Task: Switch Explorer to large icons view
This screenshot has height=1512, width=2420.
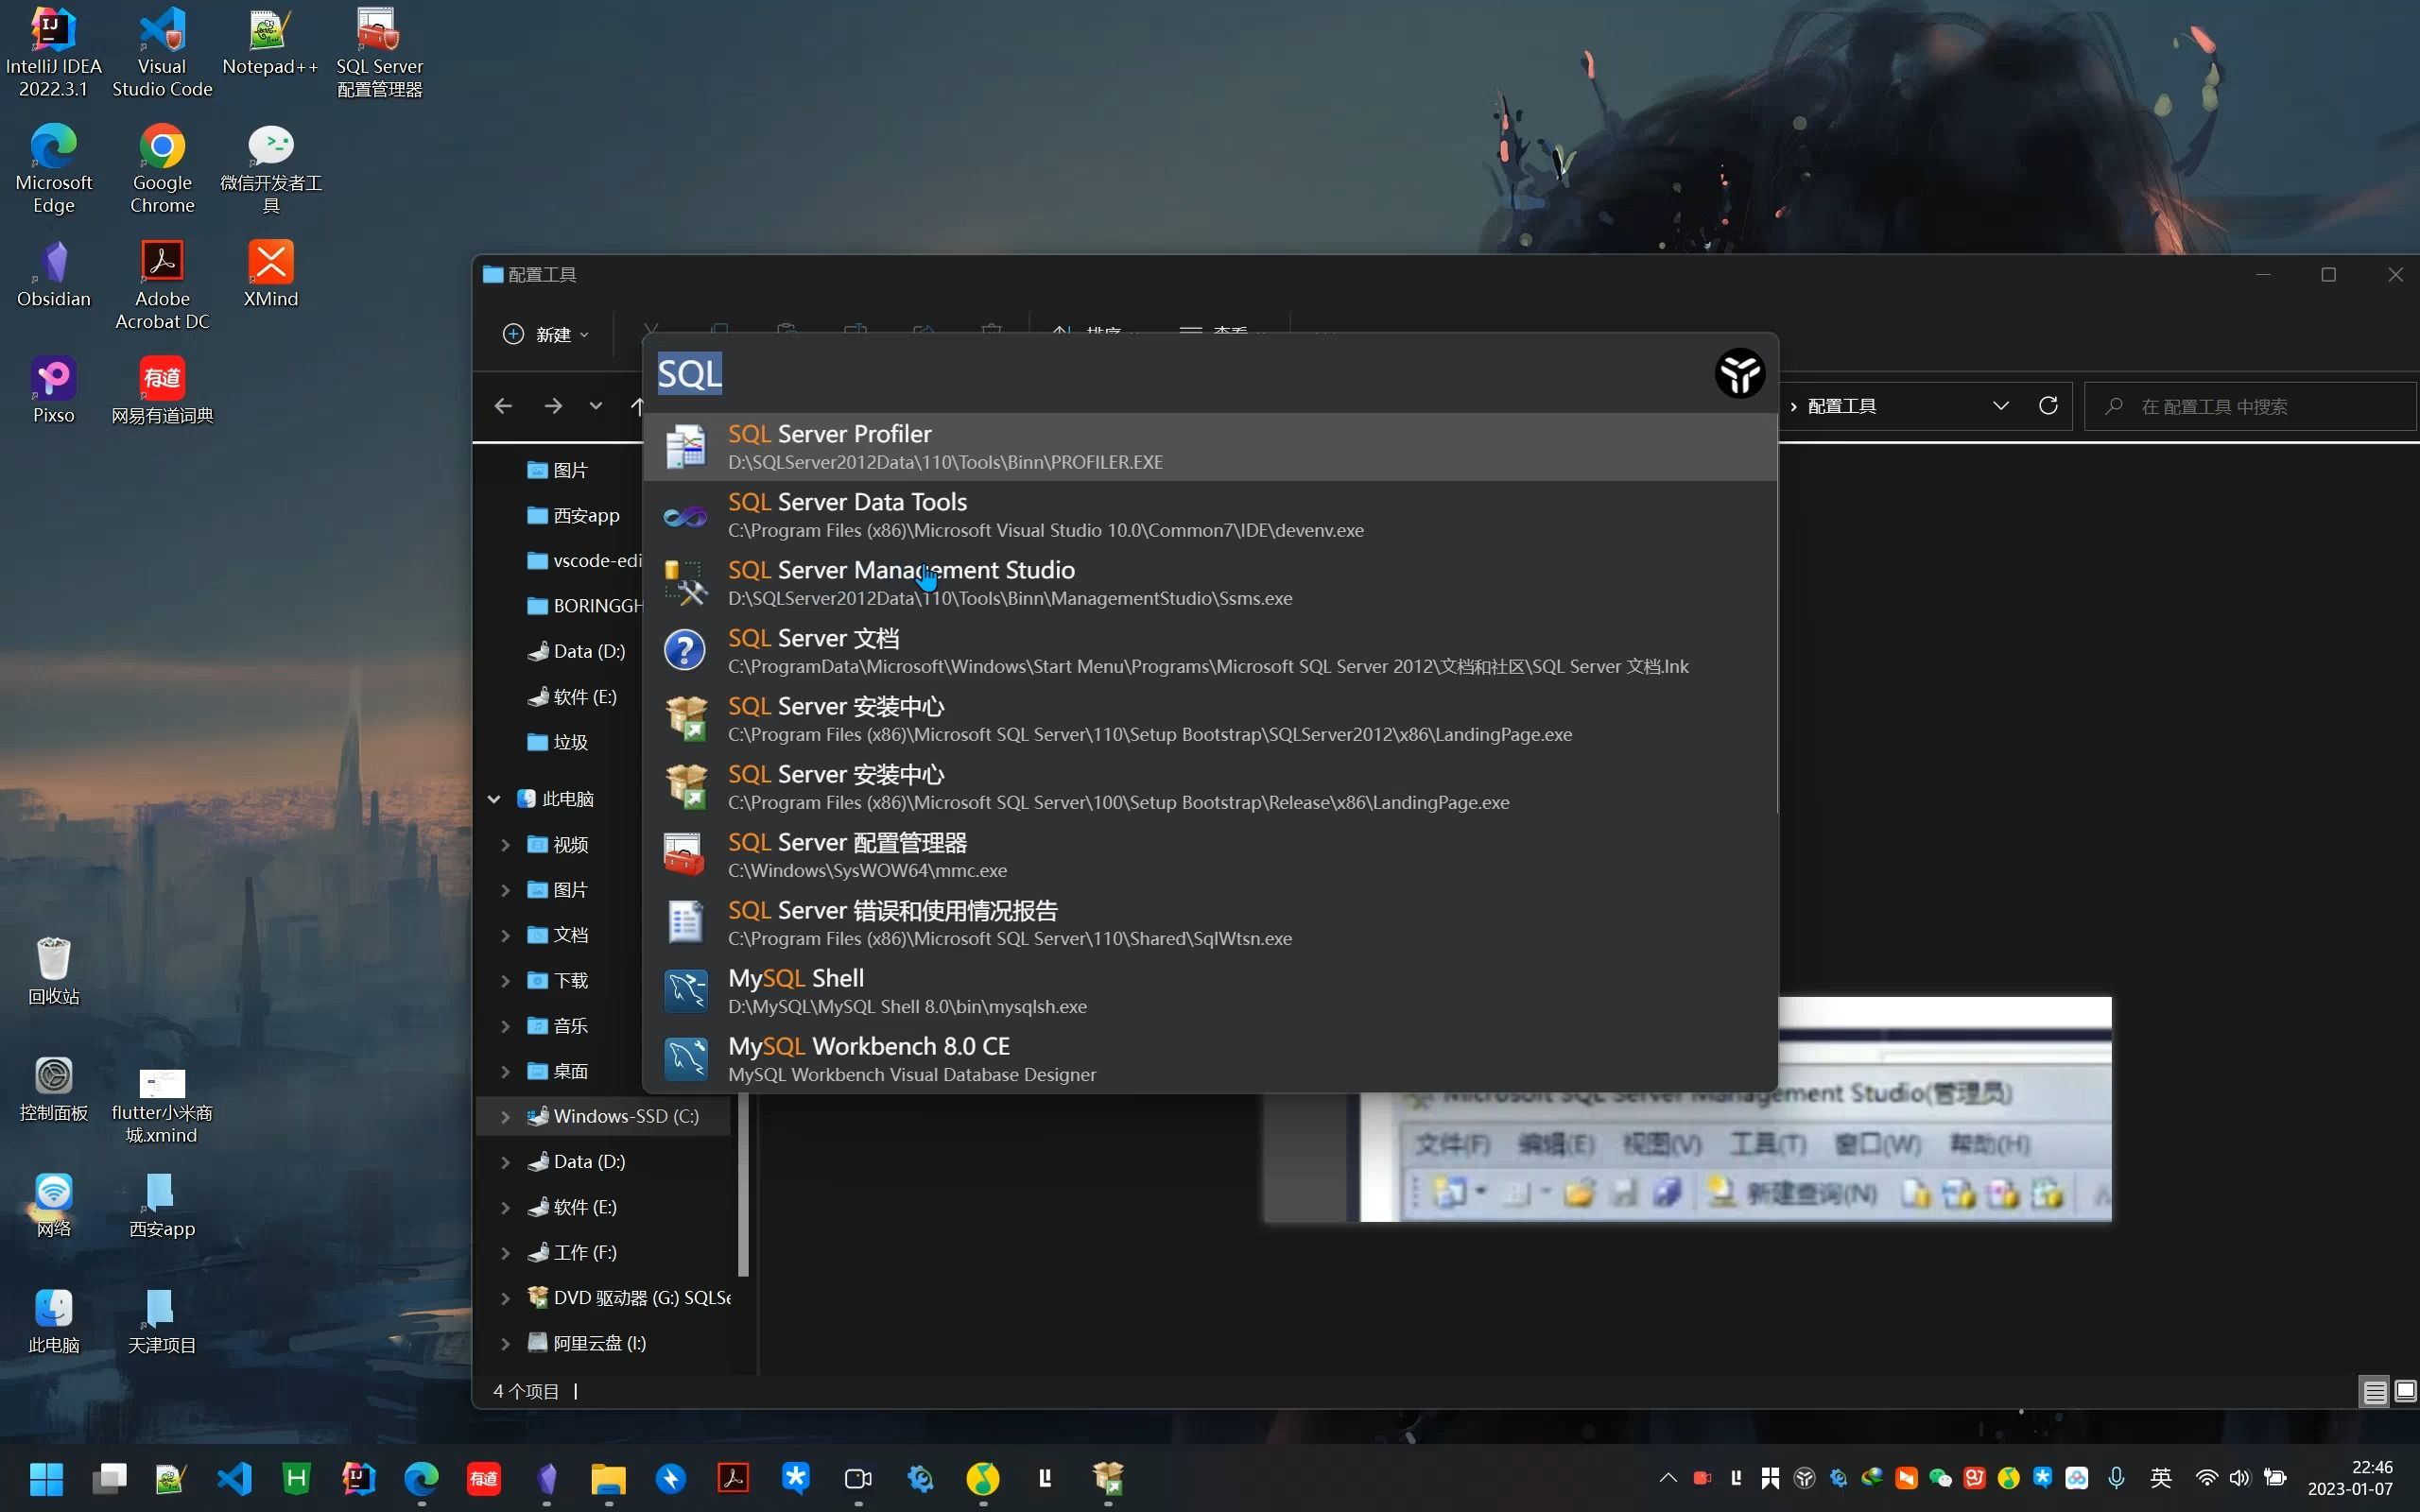Action: (x=2405, y=1391)
